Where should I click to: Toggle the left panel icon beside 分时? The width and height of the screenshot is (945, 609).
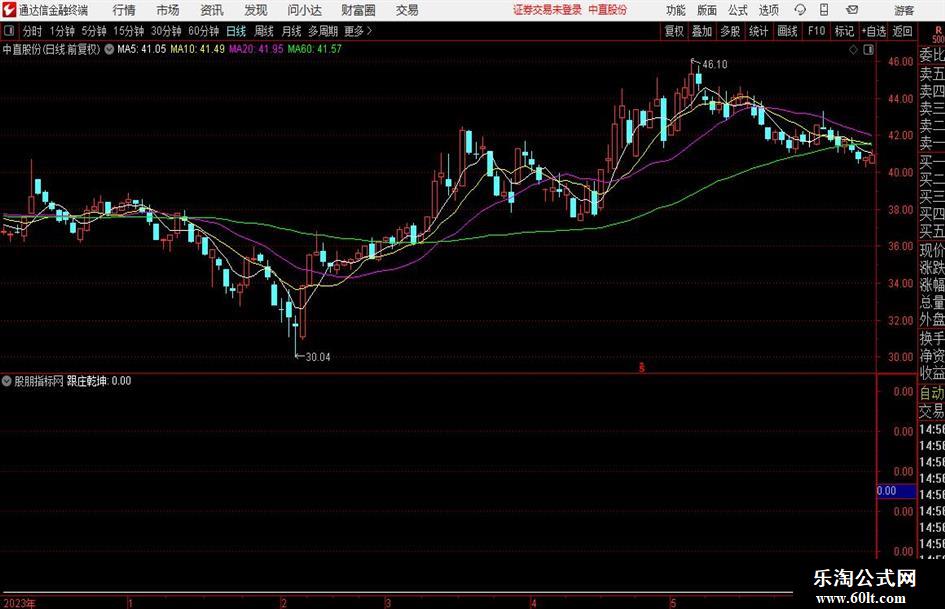pos(9,31)
